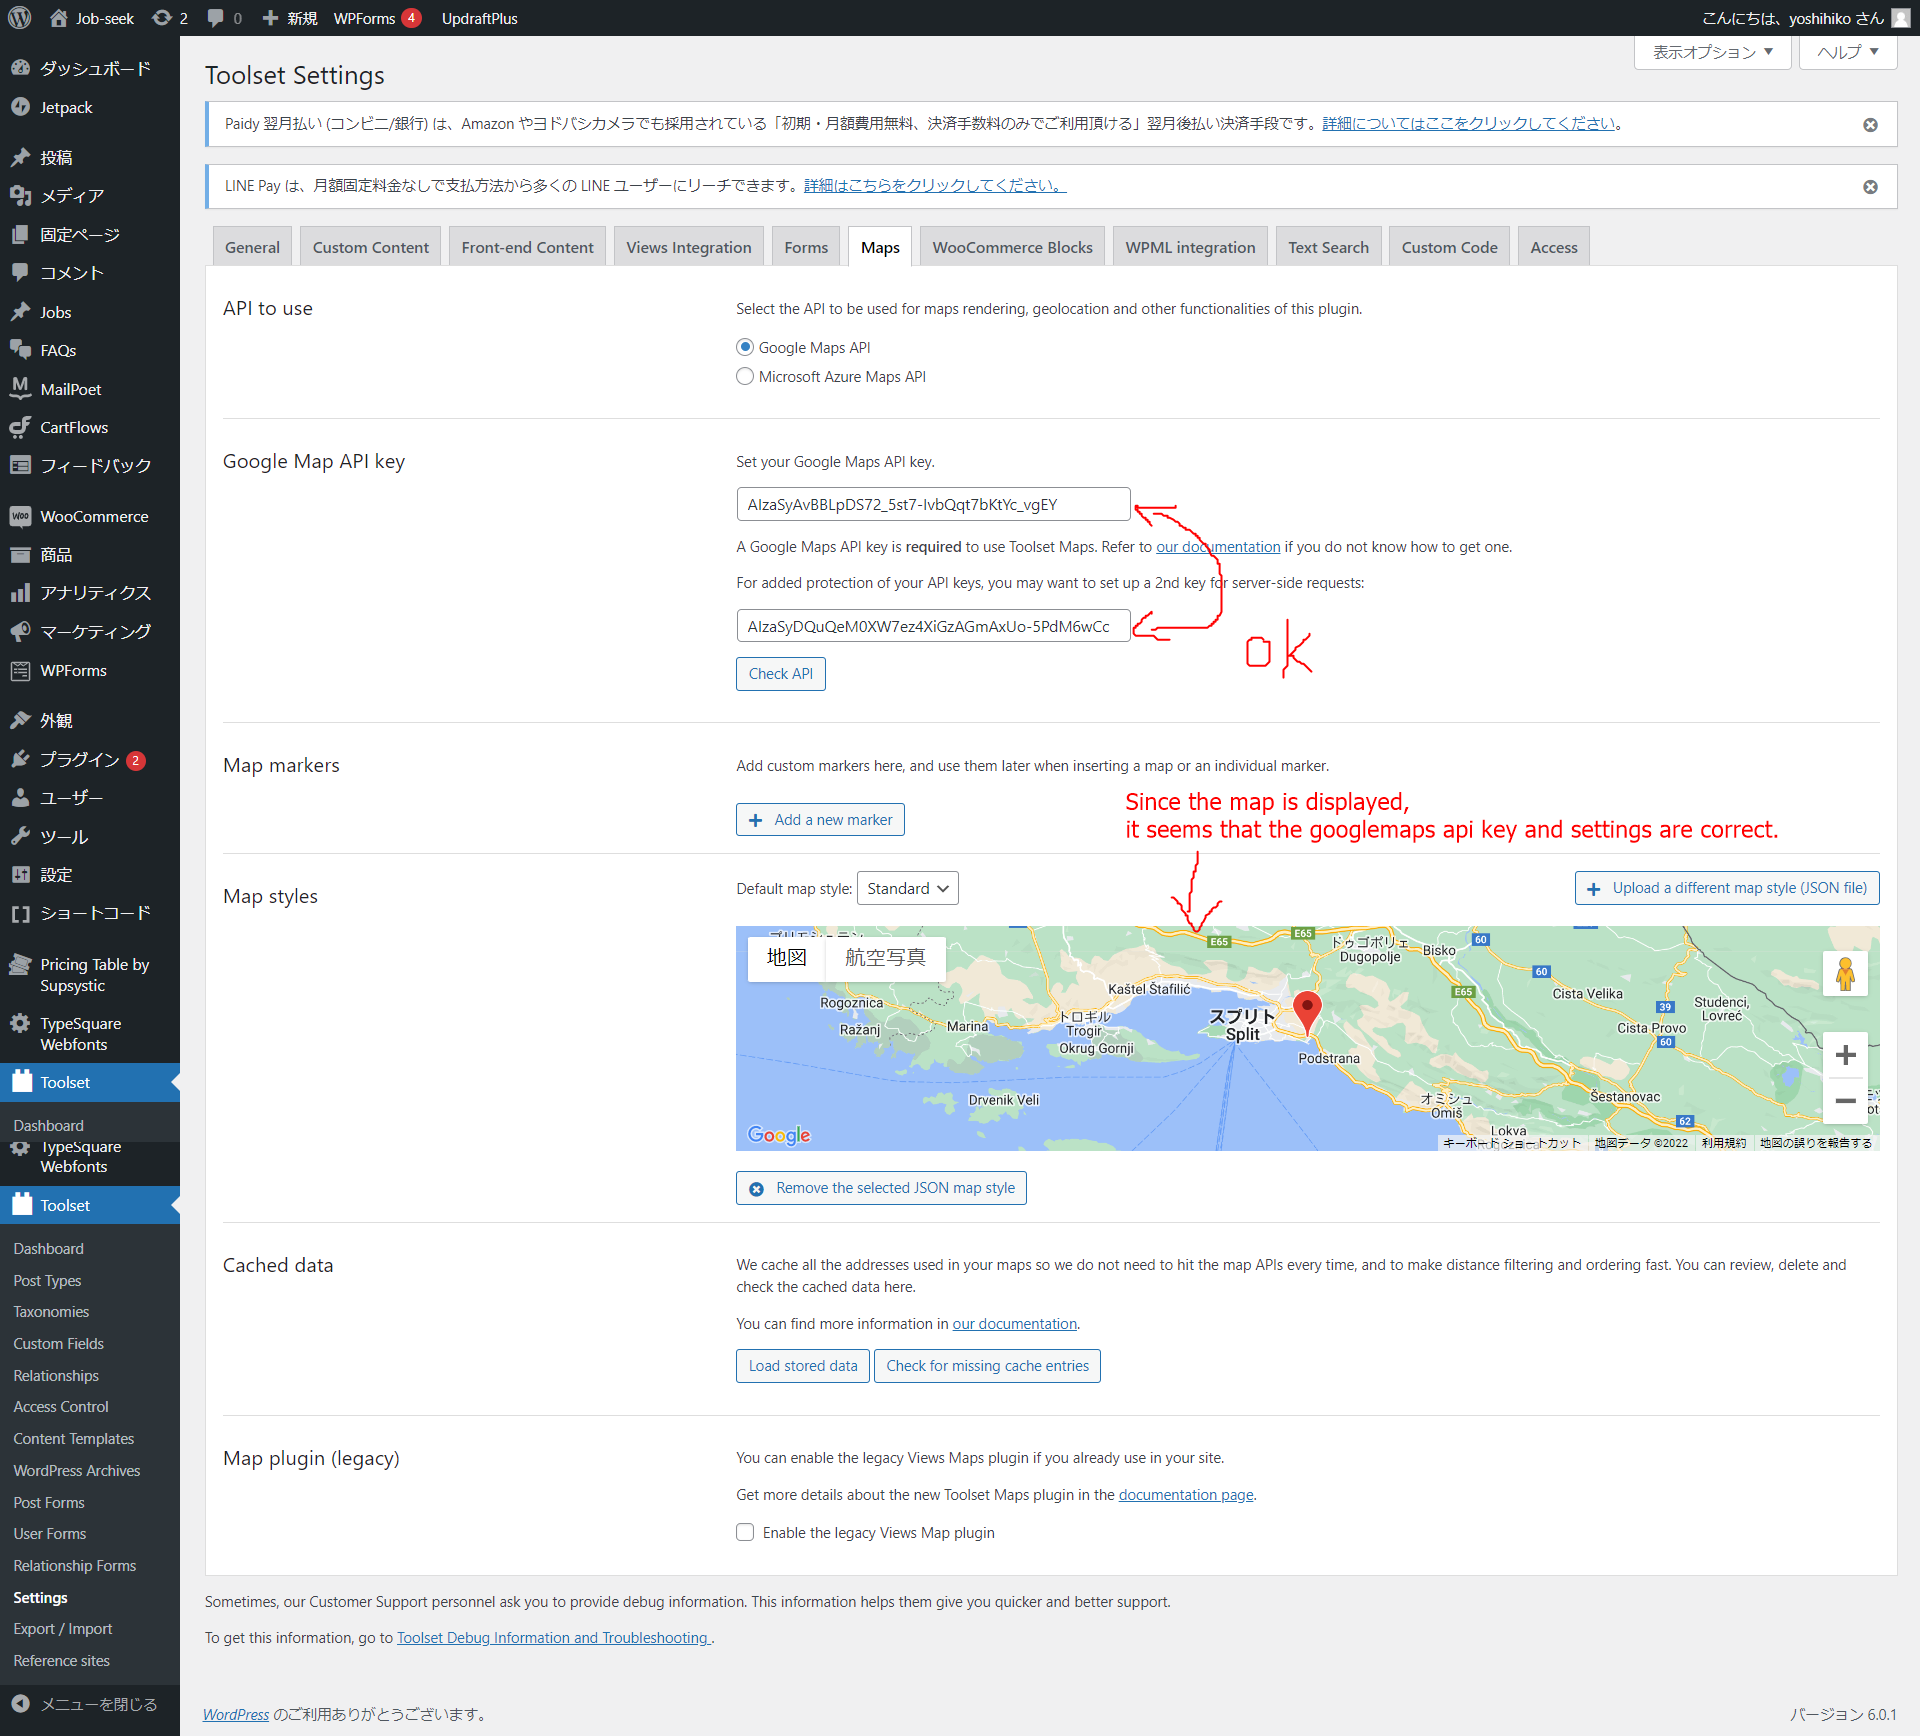Viewport: 1920px width, 1736px height.
Task: Click the WordPress logo in admin bar
Action: point(19,18)
